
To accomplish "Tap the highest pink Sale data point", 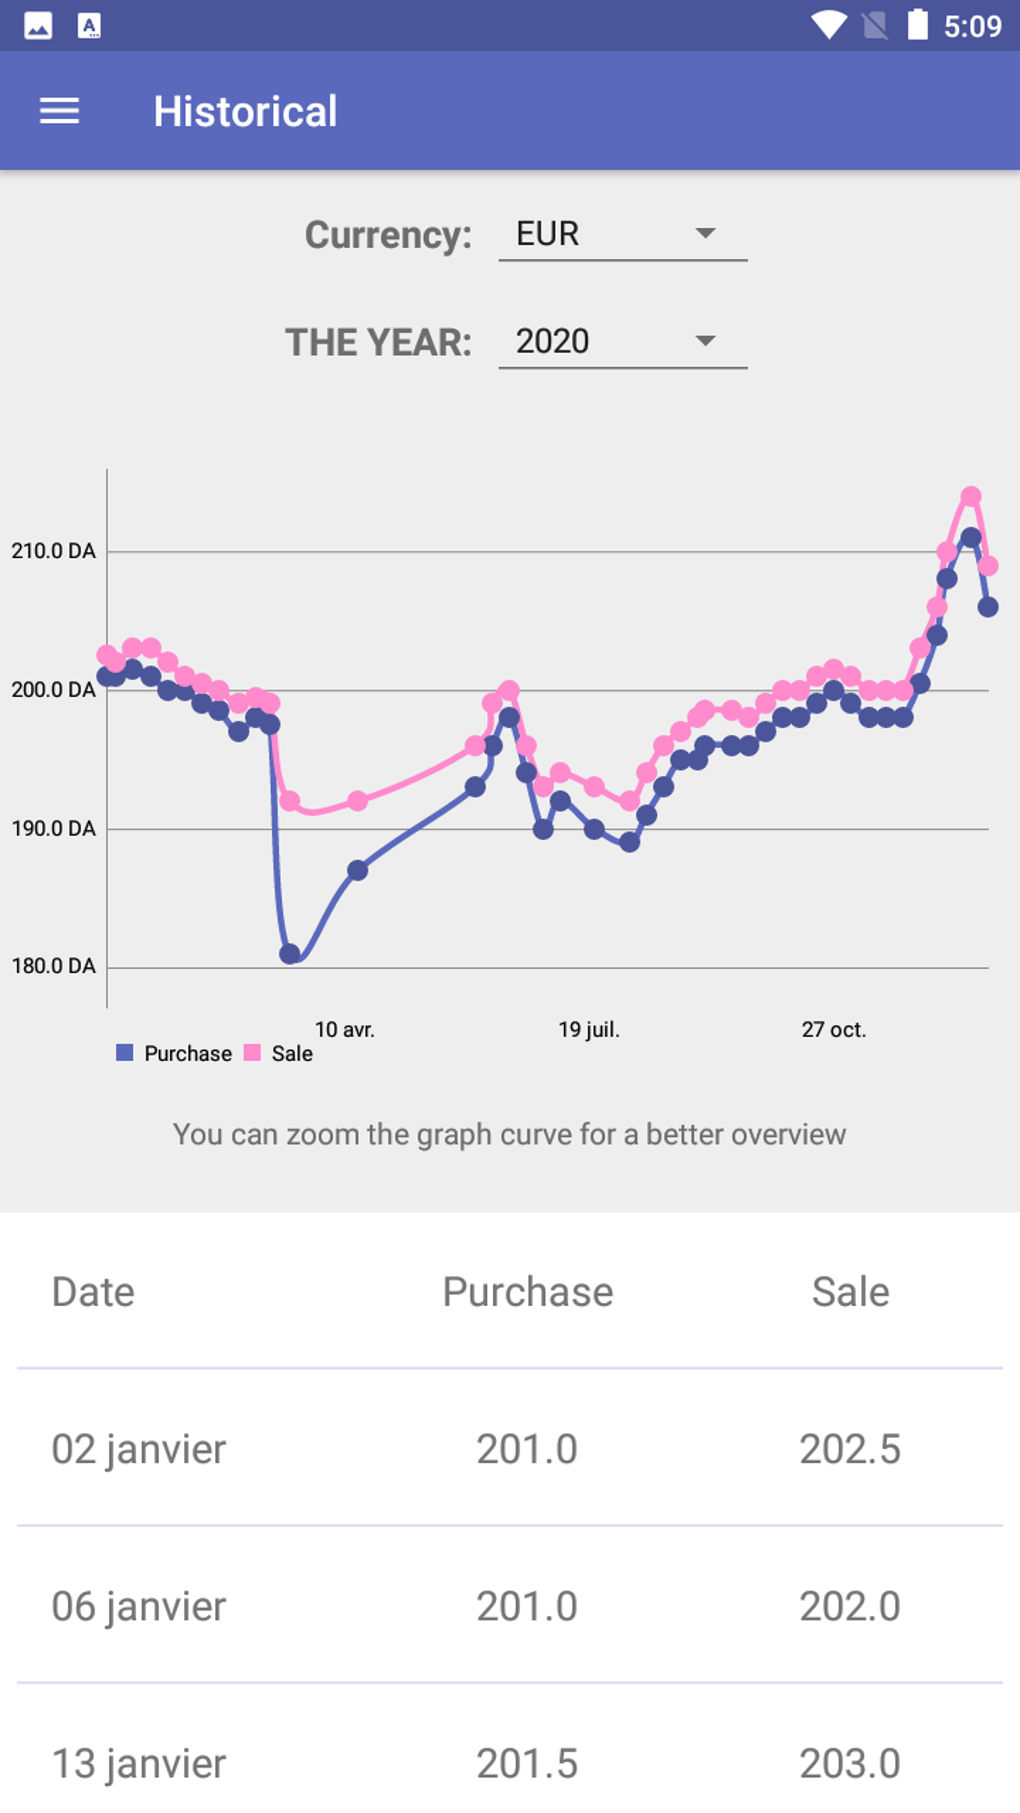I will [x=971, y=496].
